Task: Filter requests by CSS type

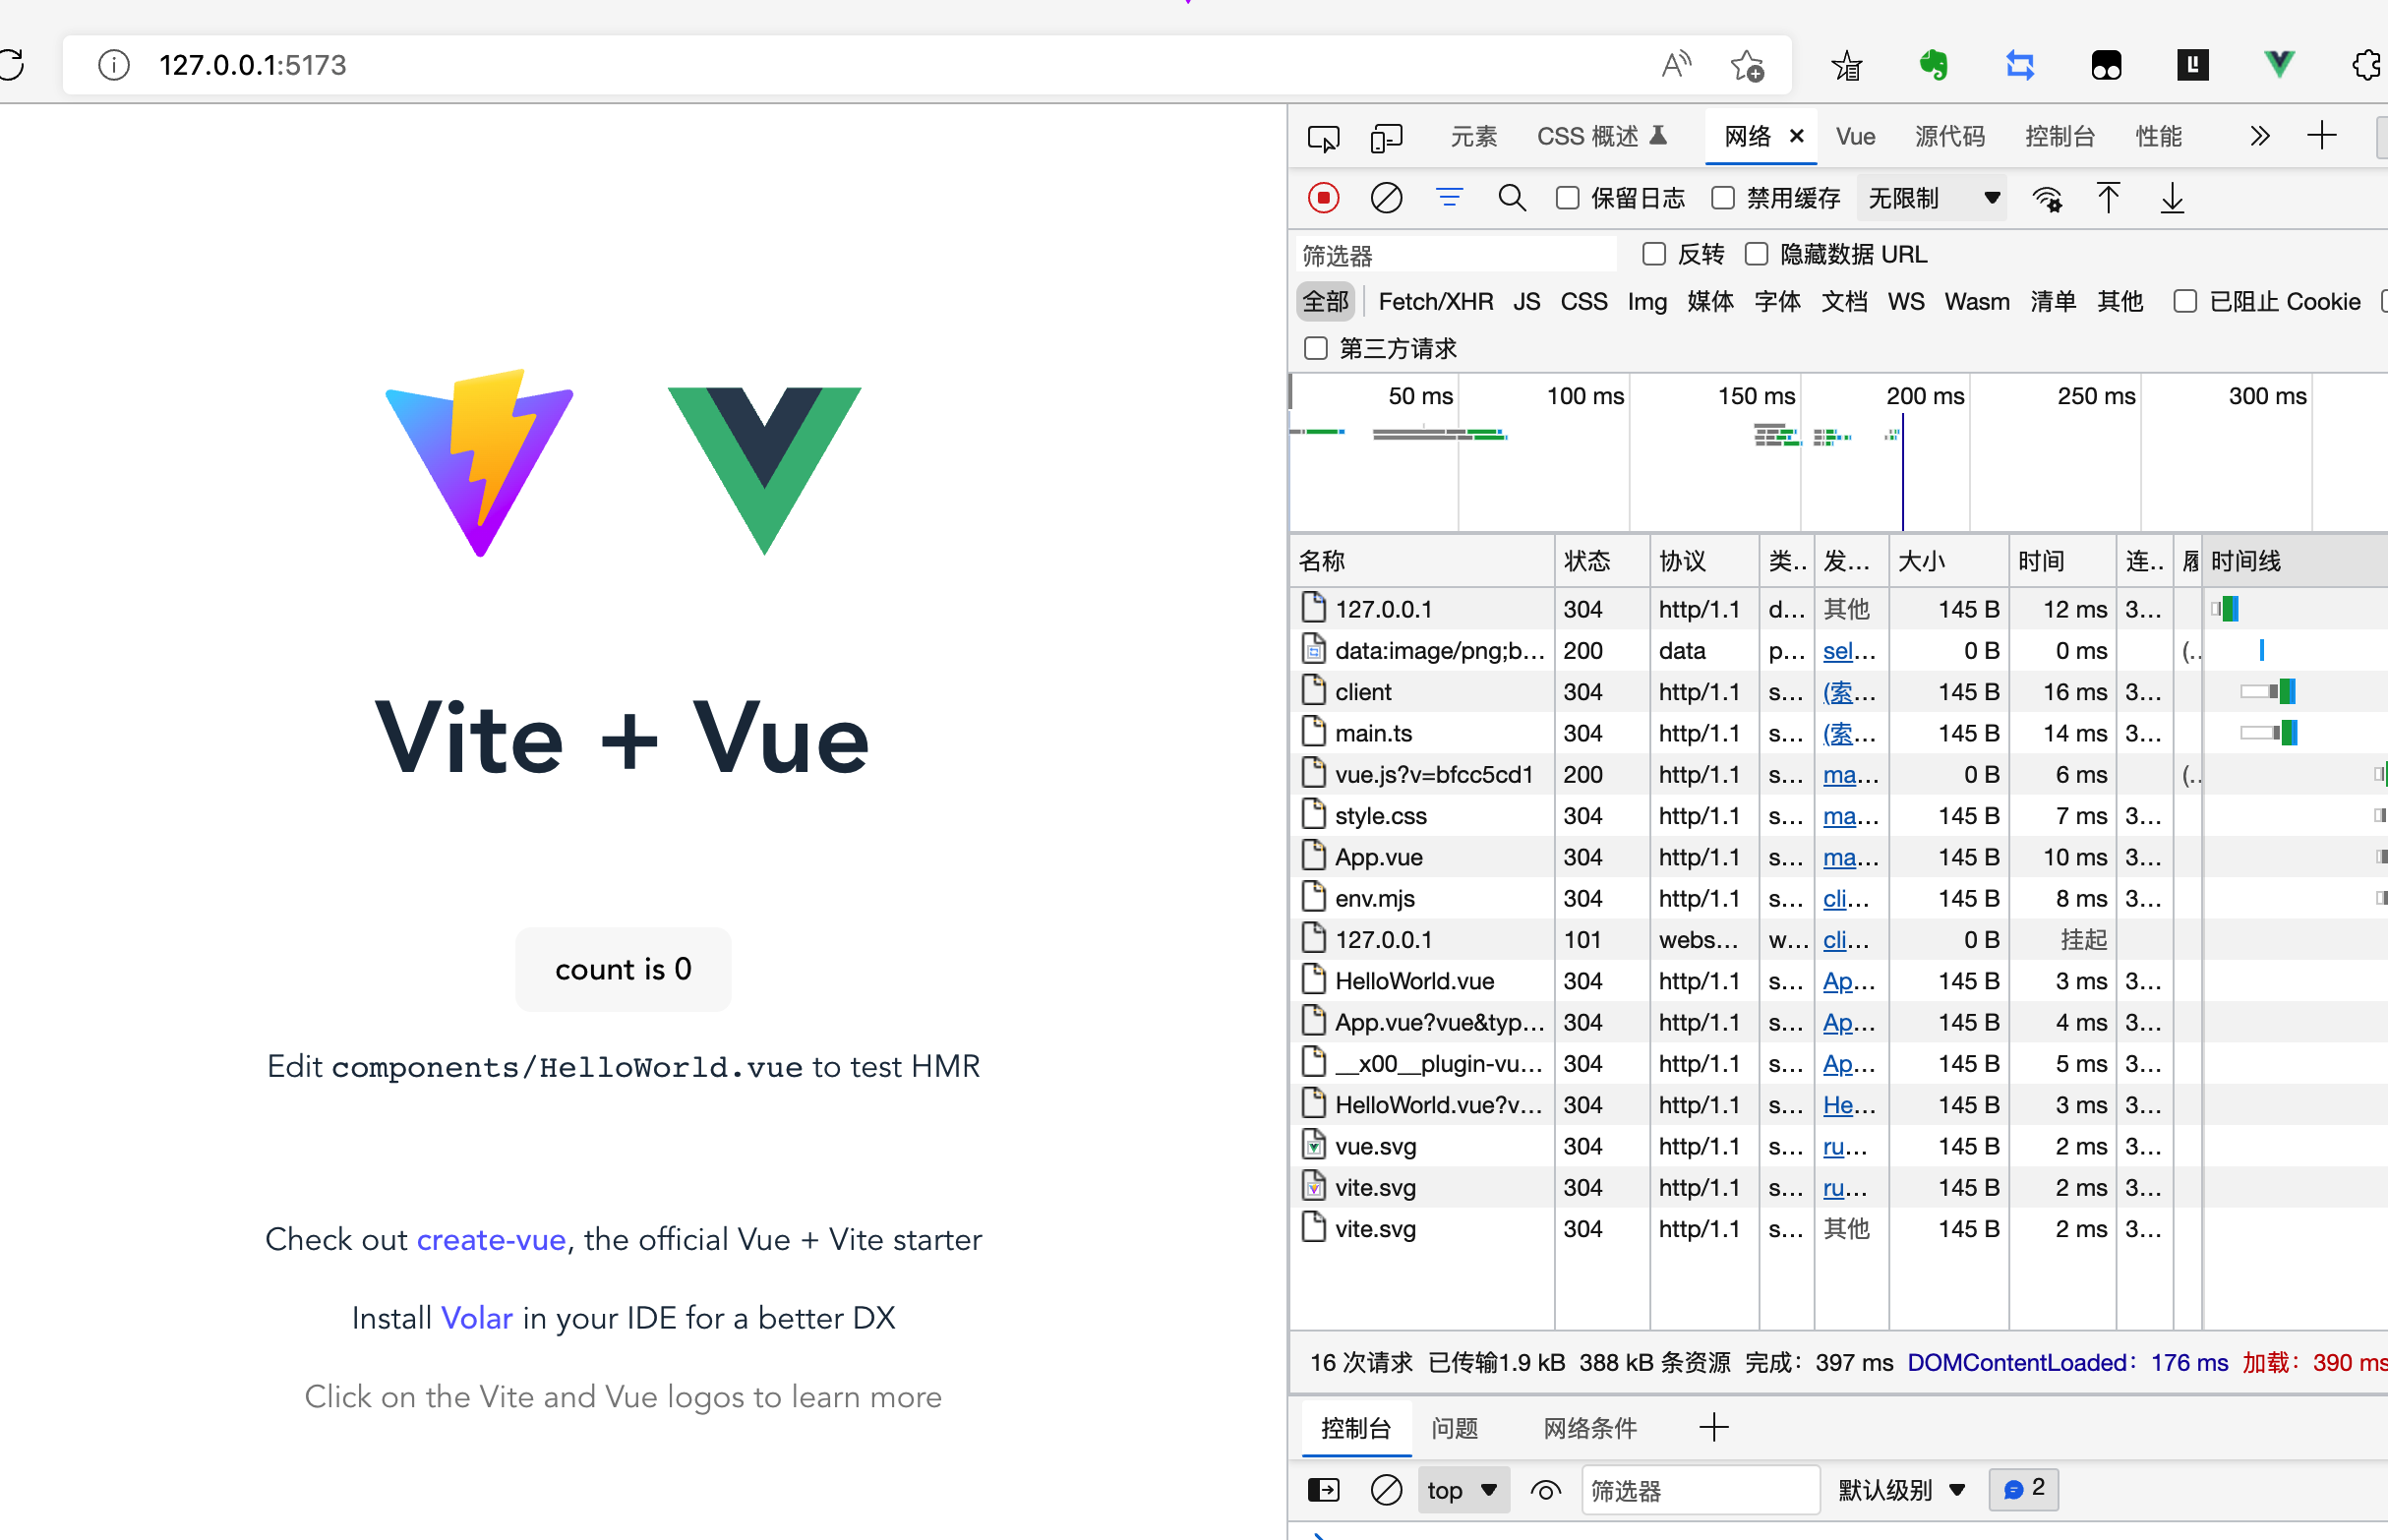Action: click(1584, 301)
